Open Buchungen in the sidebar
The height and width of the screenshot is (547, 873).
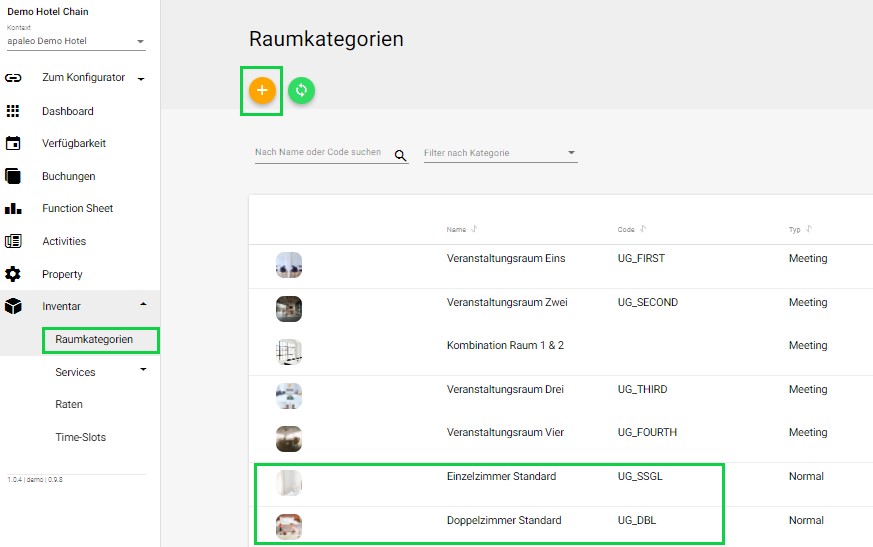68,176
